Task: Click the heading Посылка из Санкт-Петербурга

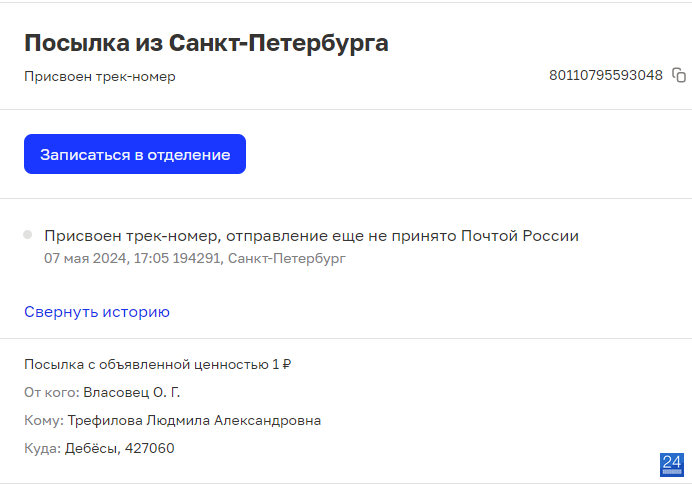Action: (206, 43)
